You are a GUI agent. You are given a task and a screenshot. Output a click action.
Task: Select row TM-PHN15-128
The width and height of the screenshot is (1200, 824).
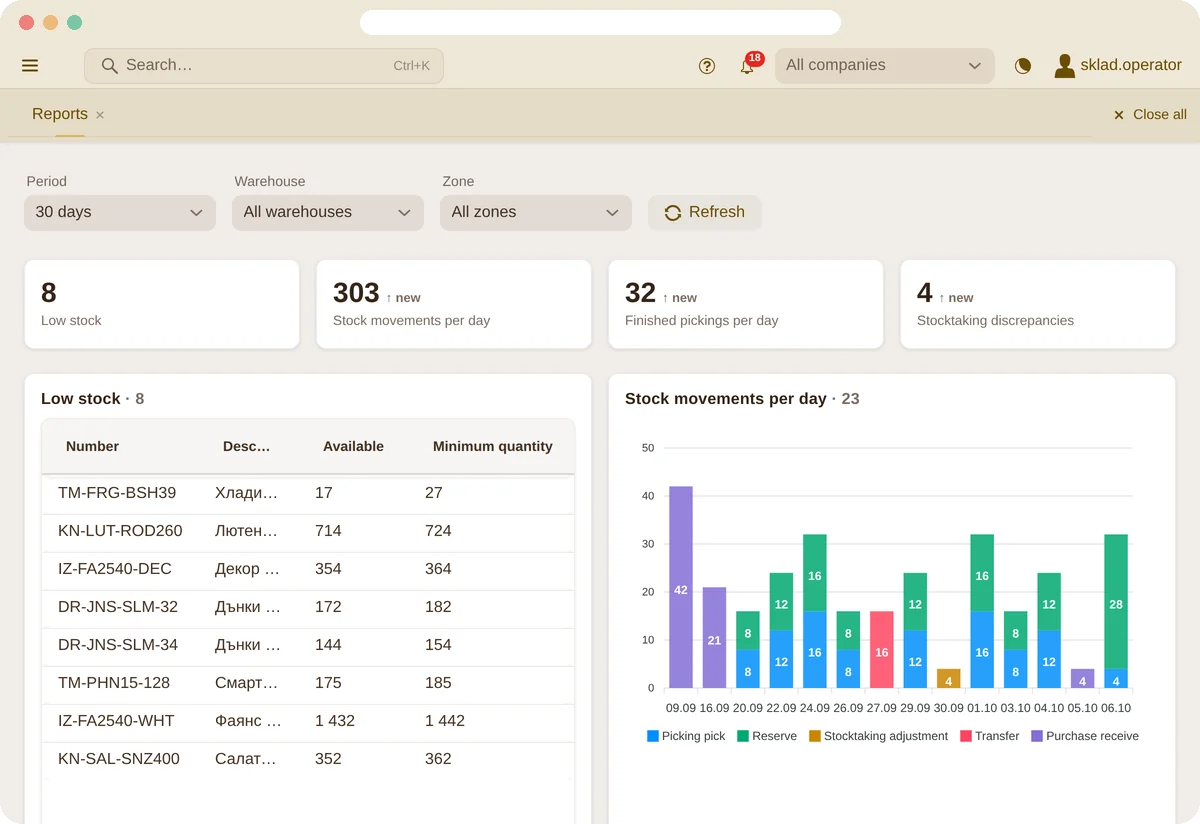pos(308,683)
